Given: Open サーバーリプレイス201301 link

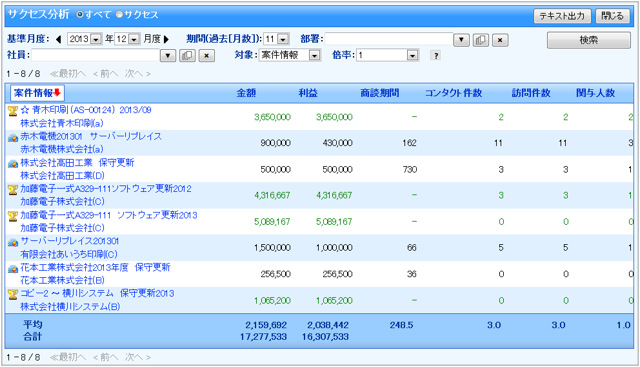Looking at the screenshot, I should point(69,241).
